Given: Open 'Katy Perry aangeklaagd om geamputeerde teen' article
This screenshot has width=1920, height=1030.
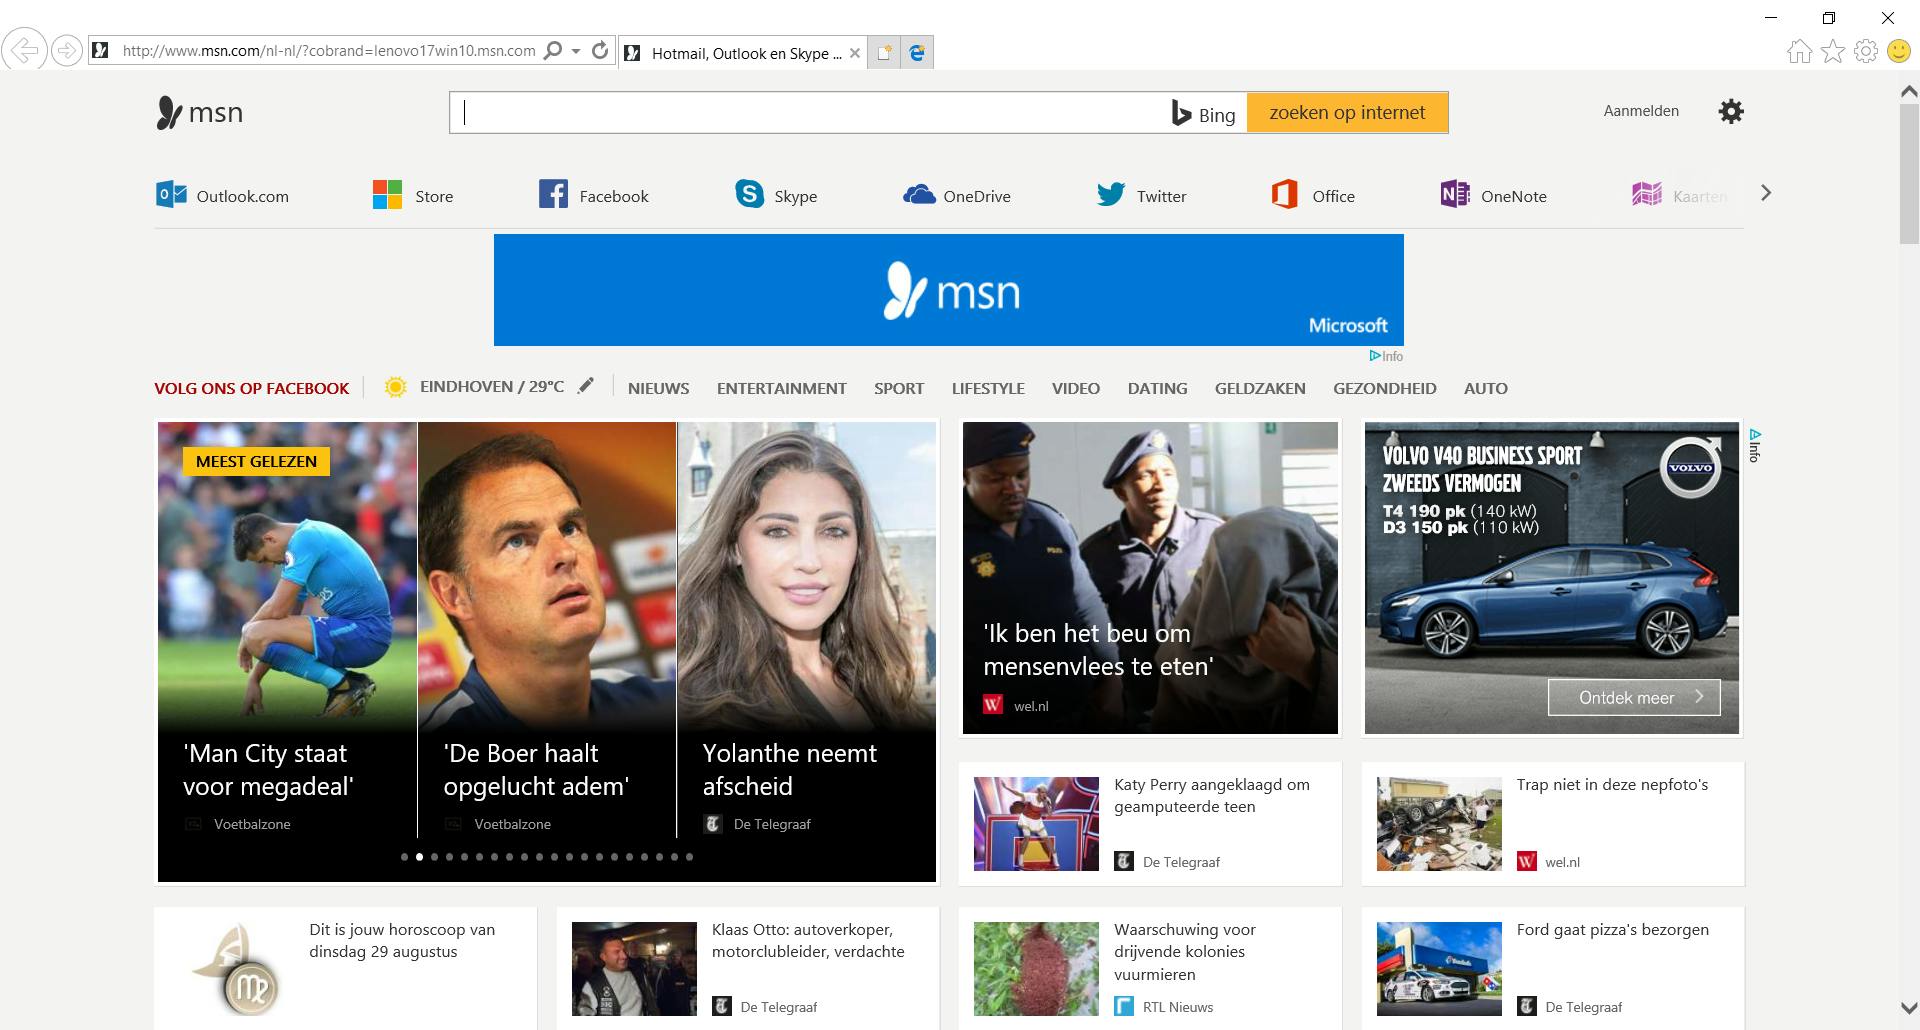Looking at the screenshot, I should [x=1150, y=824].
